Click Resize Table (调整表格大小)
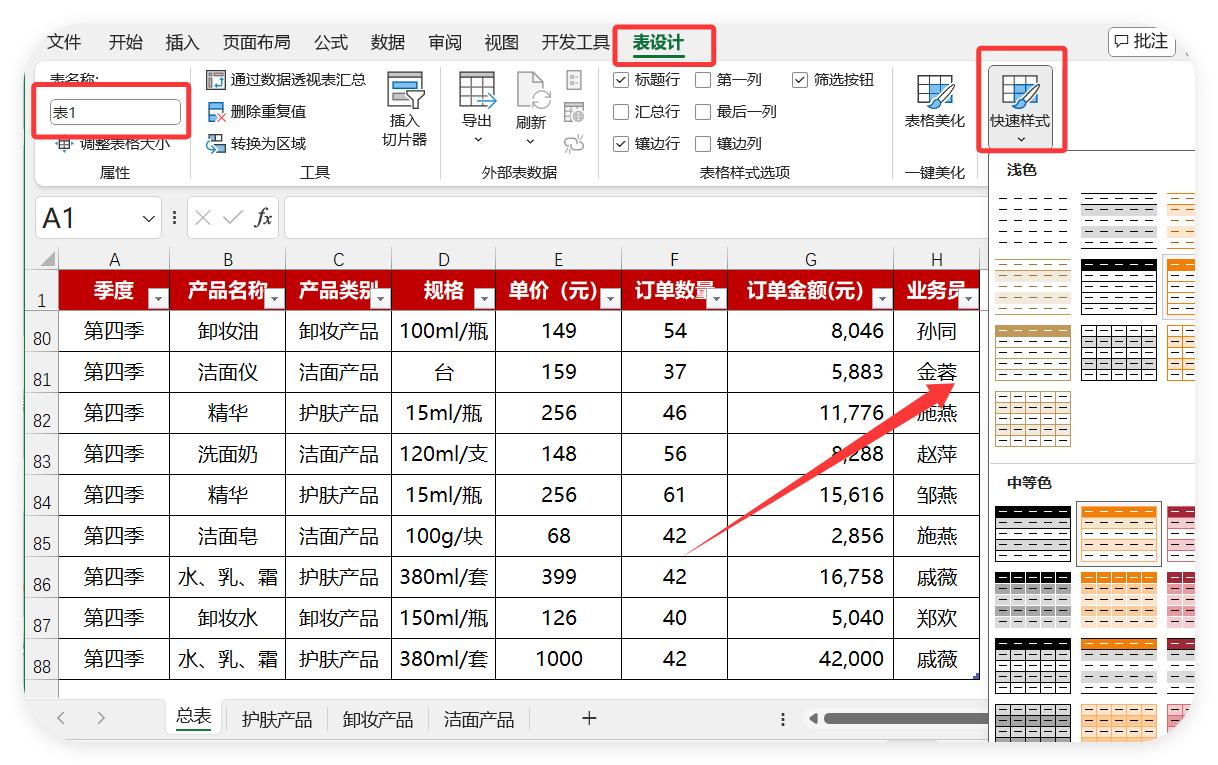Image resolution: width=1218 pixels, height=765 pixels. point(112,144)
